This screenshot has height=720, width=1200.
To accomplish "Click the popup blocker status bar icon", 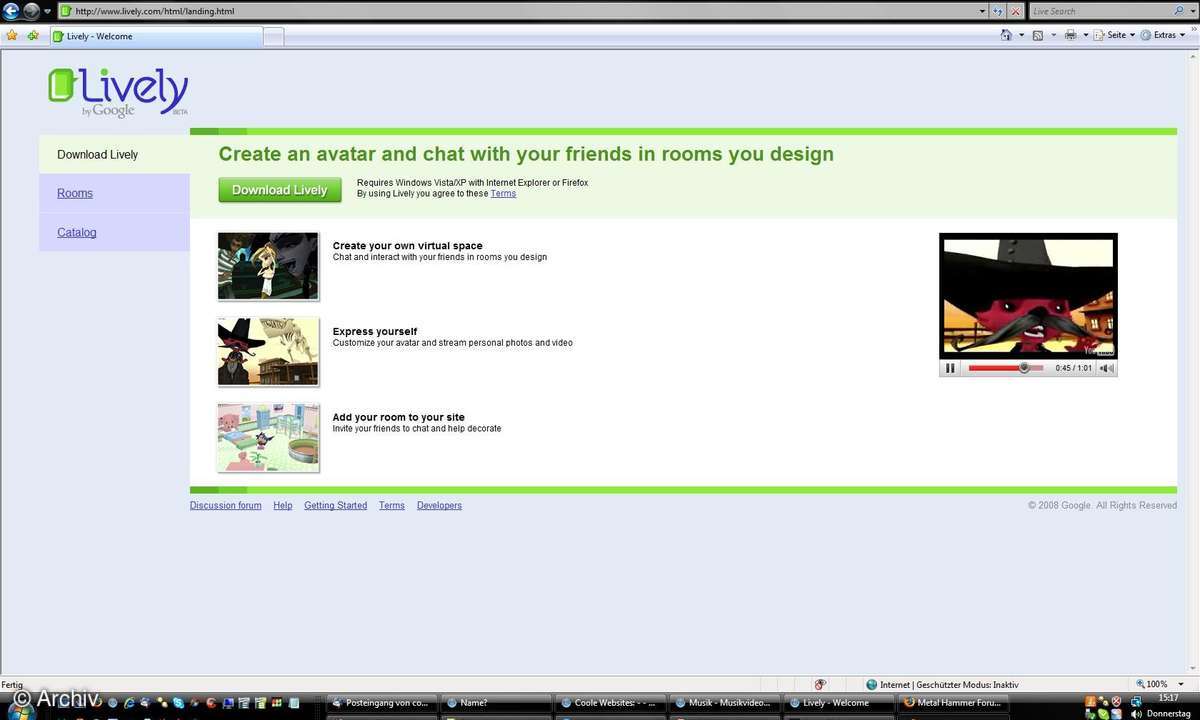I will tap(820, 684).
